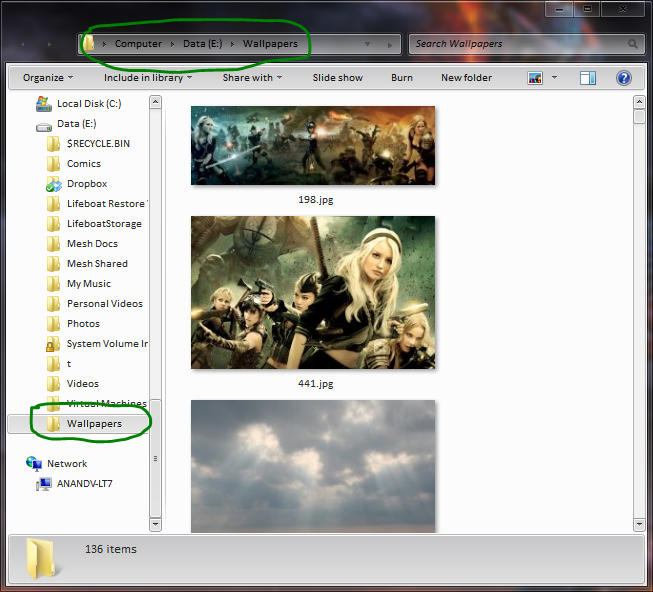Click the change view icon
653x592 pixels.
535,78
